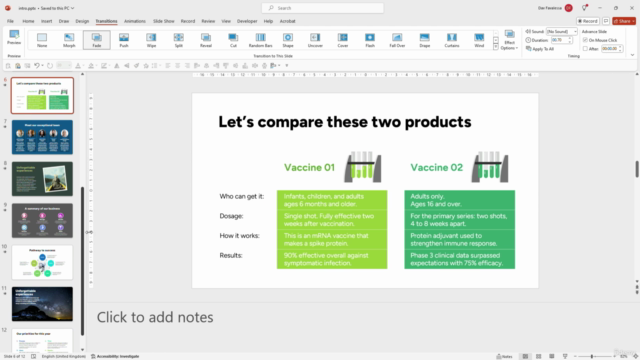Switch to Slide Sorter view

coord(538,356)
